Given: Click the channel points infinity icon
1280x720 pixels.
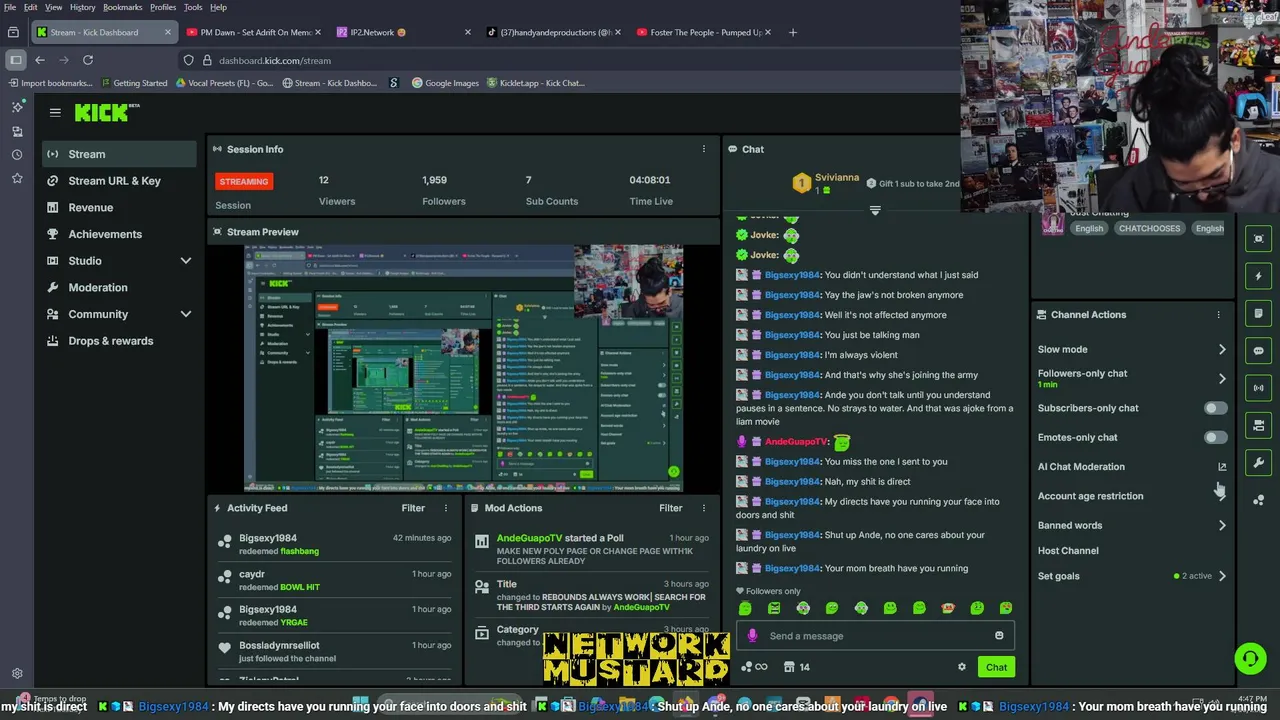Looking at the screenshot, I should [754, 667].
